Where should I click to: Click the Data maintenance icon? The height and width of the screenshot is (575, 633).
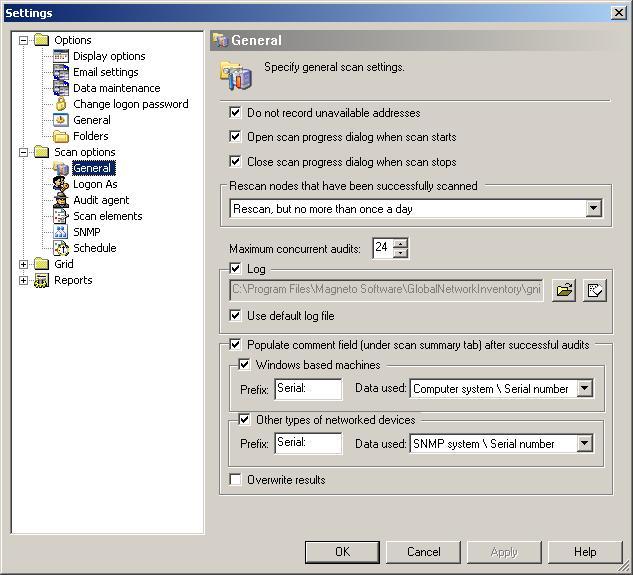pos(61,88)
